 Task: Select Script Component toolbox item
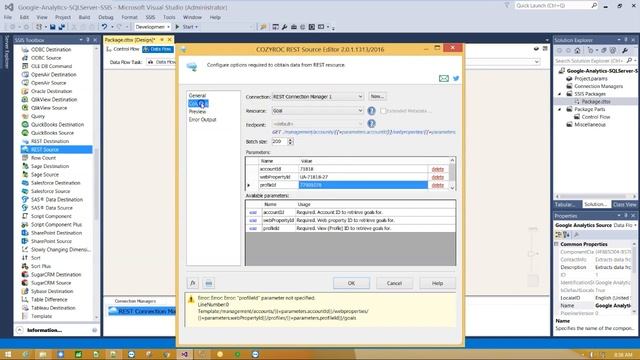click(51, 216)
